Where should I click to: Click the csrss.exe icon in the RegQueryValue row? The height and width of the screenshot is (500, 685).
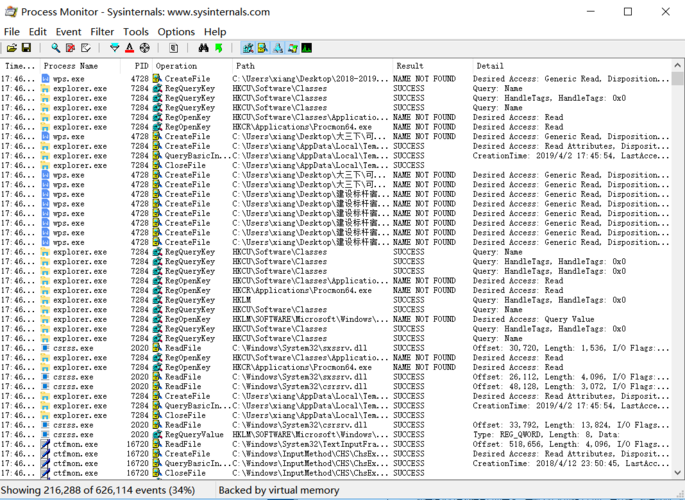(45, 434)
